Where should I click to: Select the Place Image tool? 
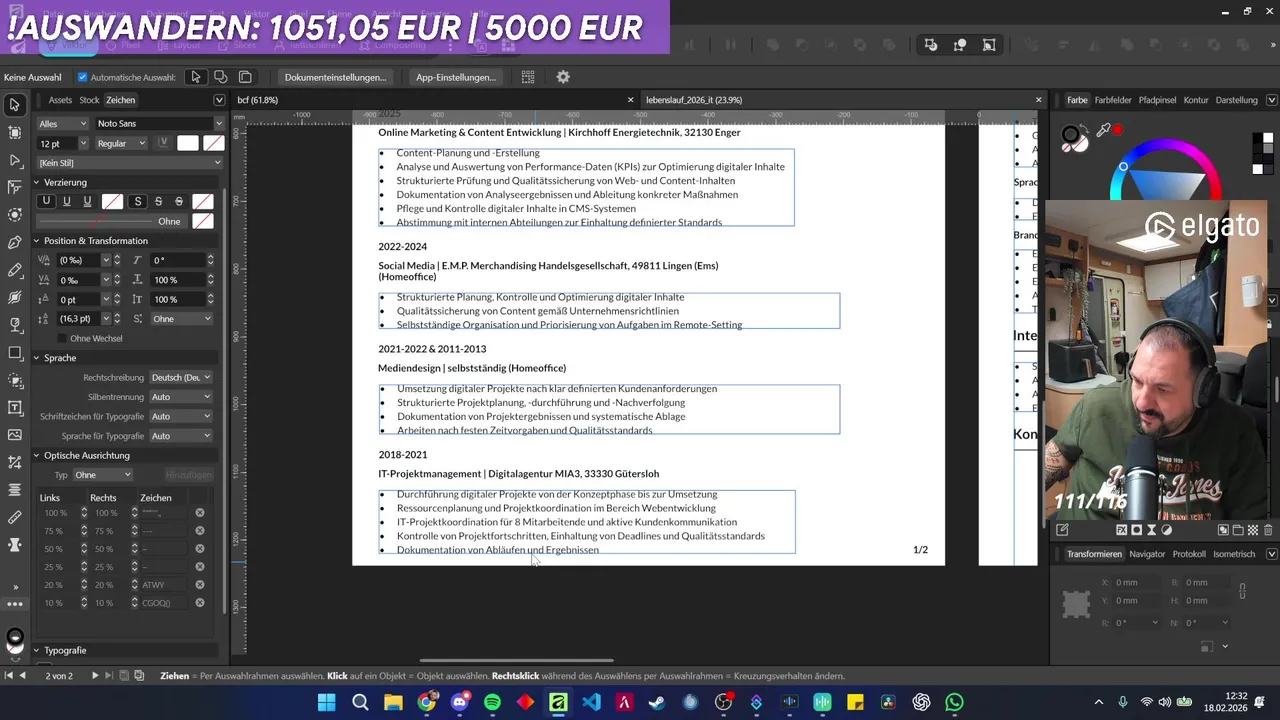pyautogui.click(x=14, y=435)
